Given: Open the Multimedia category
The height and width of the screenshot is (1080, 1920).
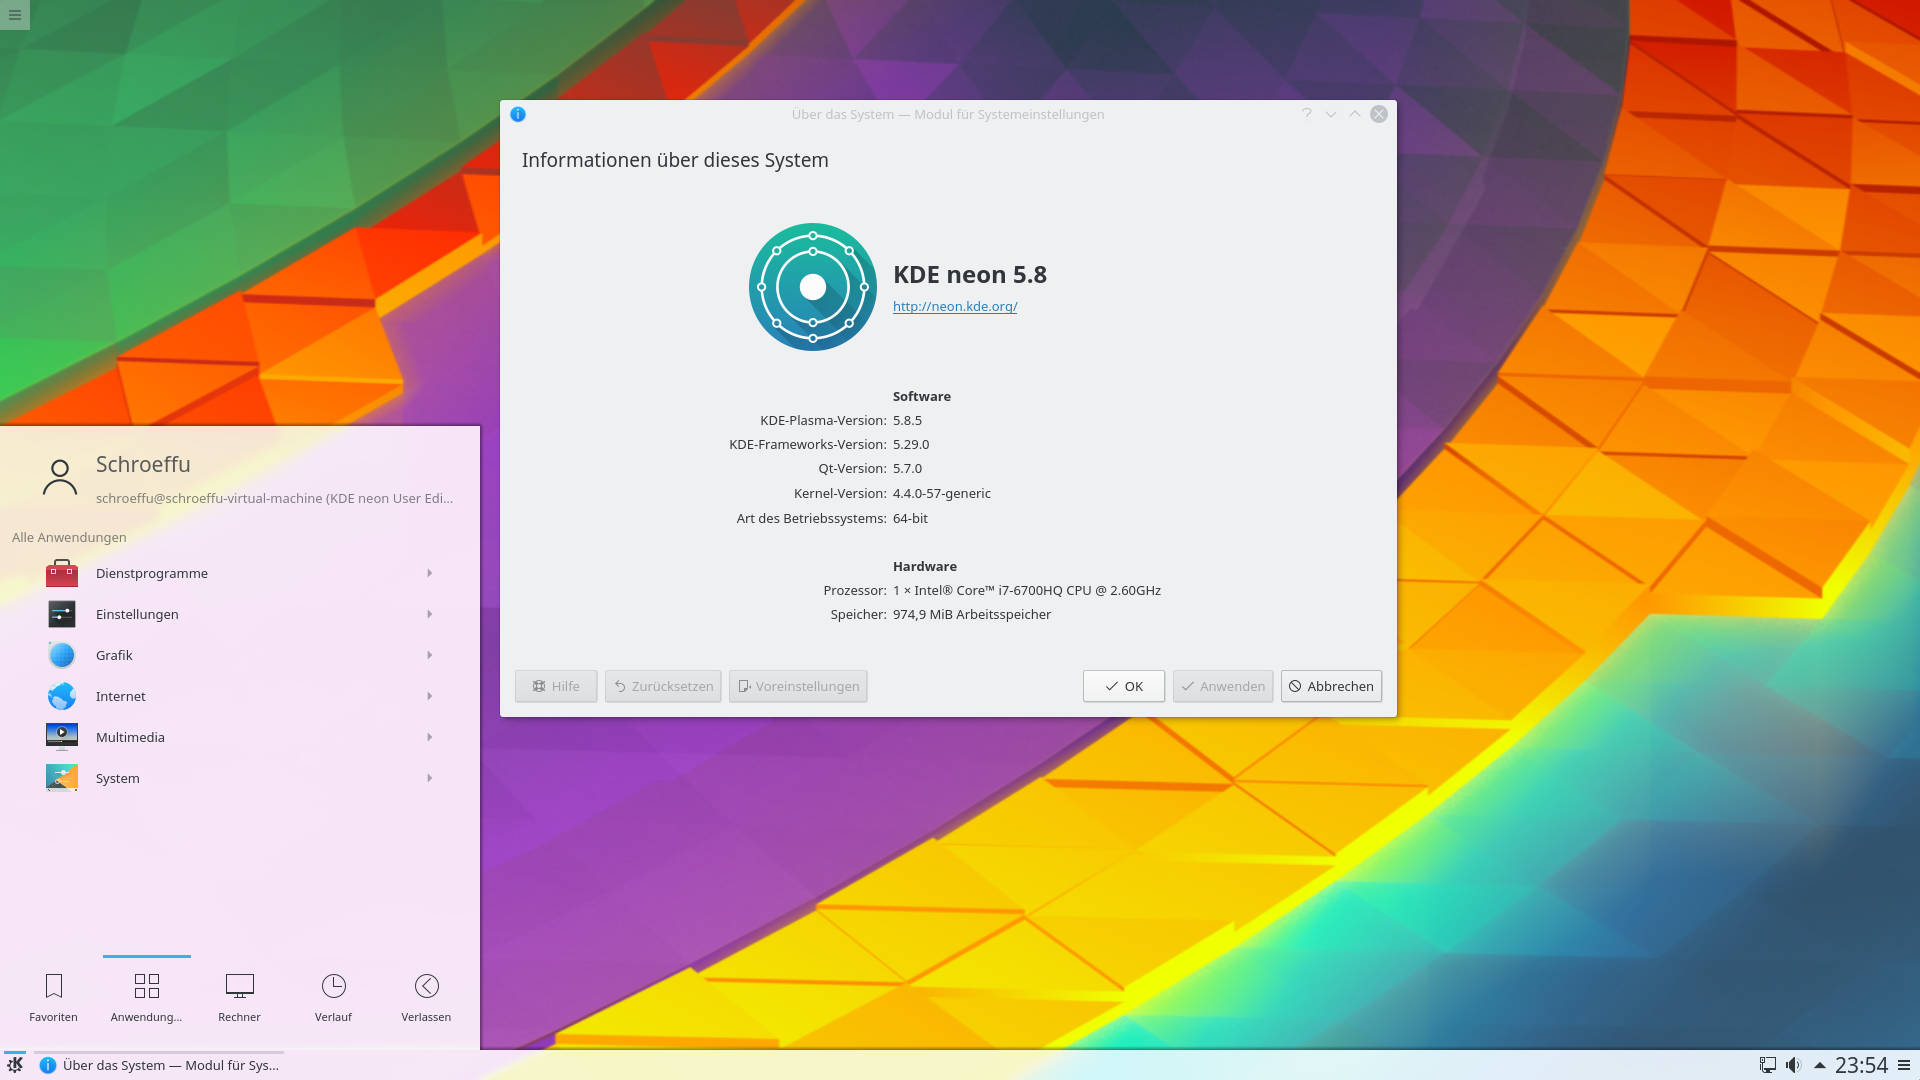Looking at the screenshot, I should [x=240, y=737].
